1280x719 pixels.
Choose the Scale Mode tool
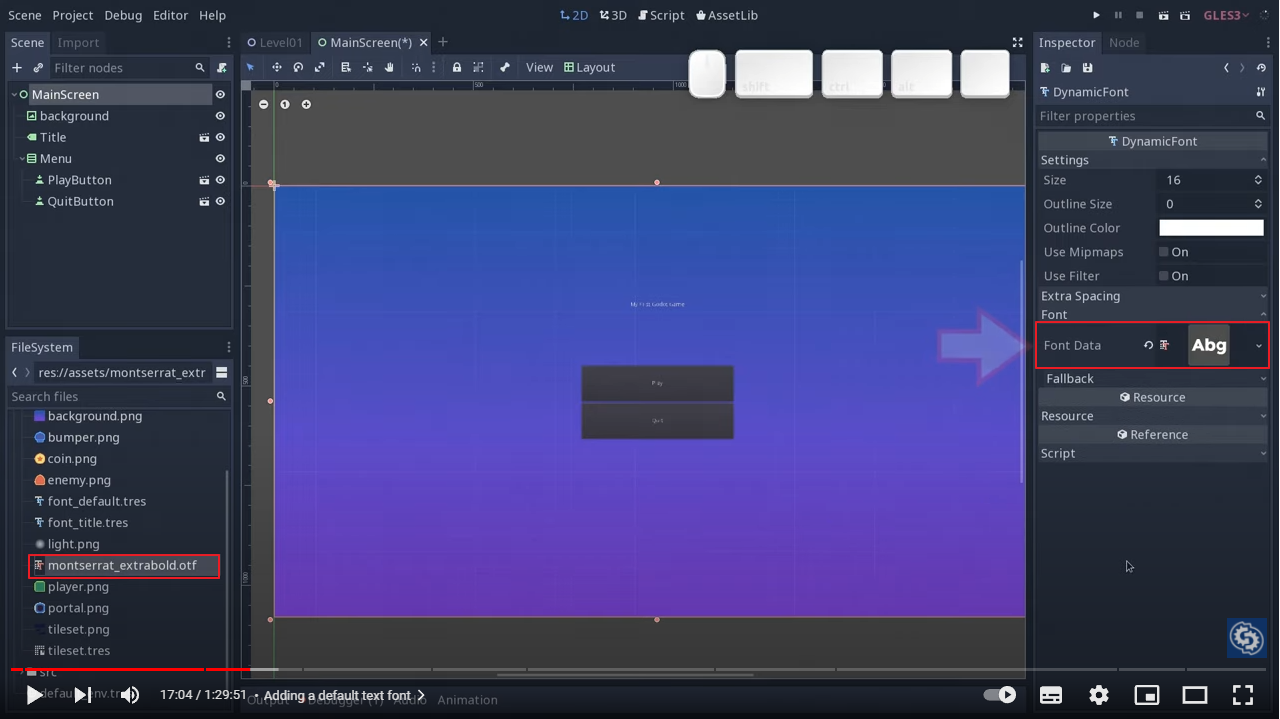320,67
